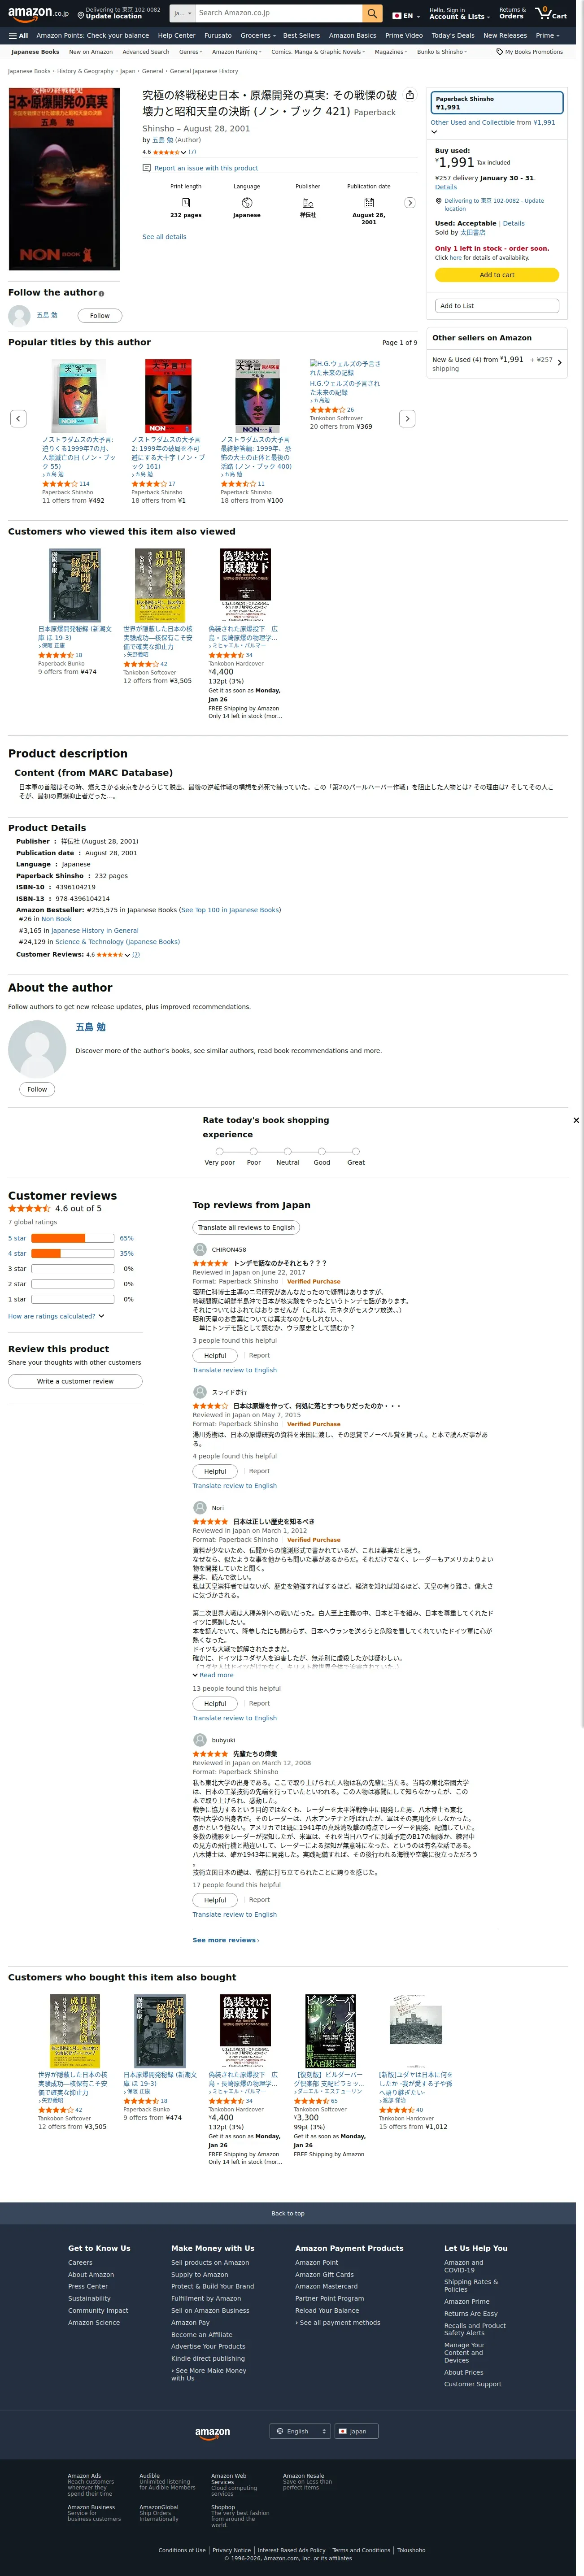This screenshot has width=584, height=2576.
Task: Click the search magnifier button
Action: (372, 13)
